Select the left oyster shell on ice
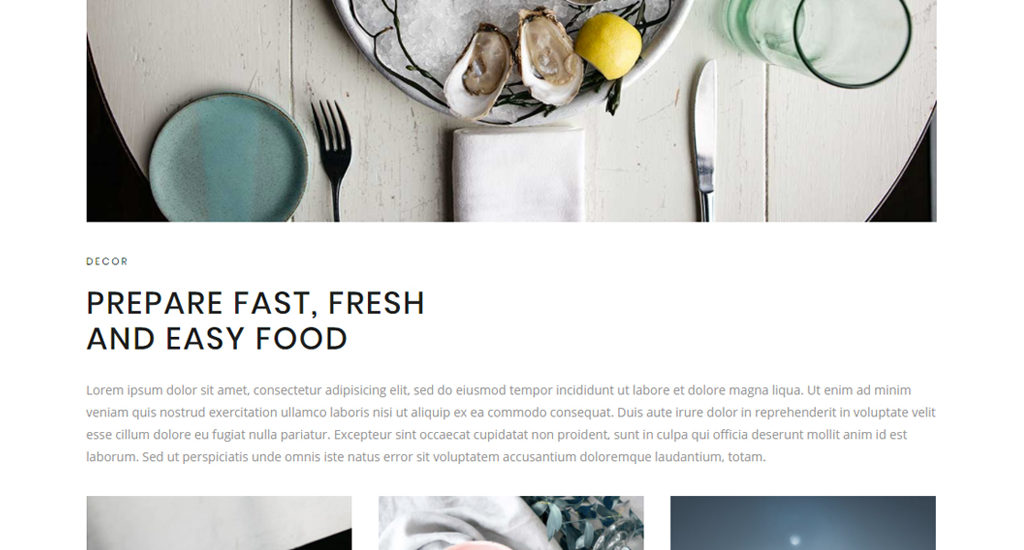The image size is (1024, 550). click(x=479, y=71)
